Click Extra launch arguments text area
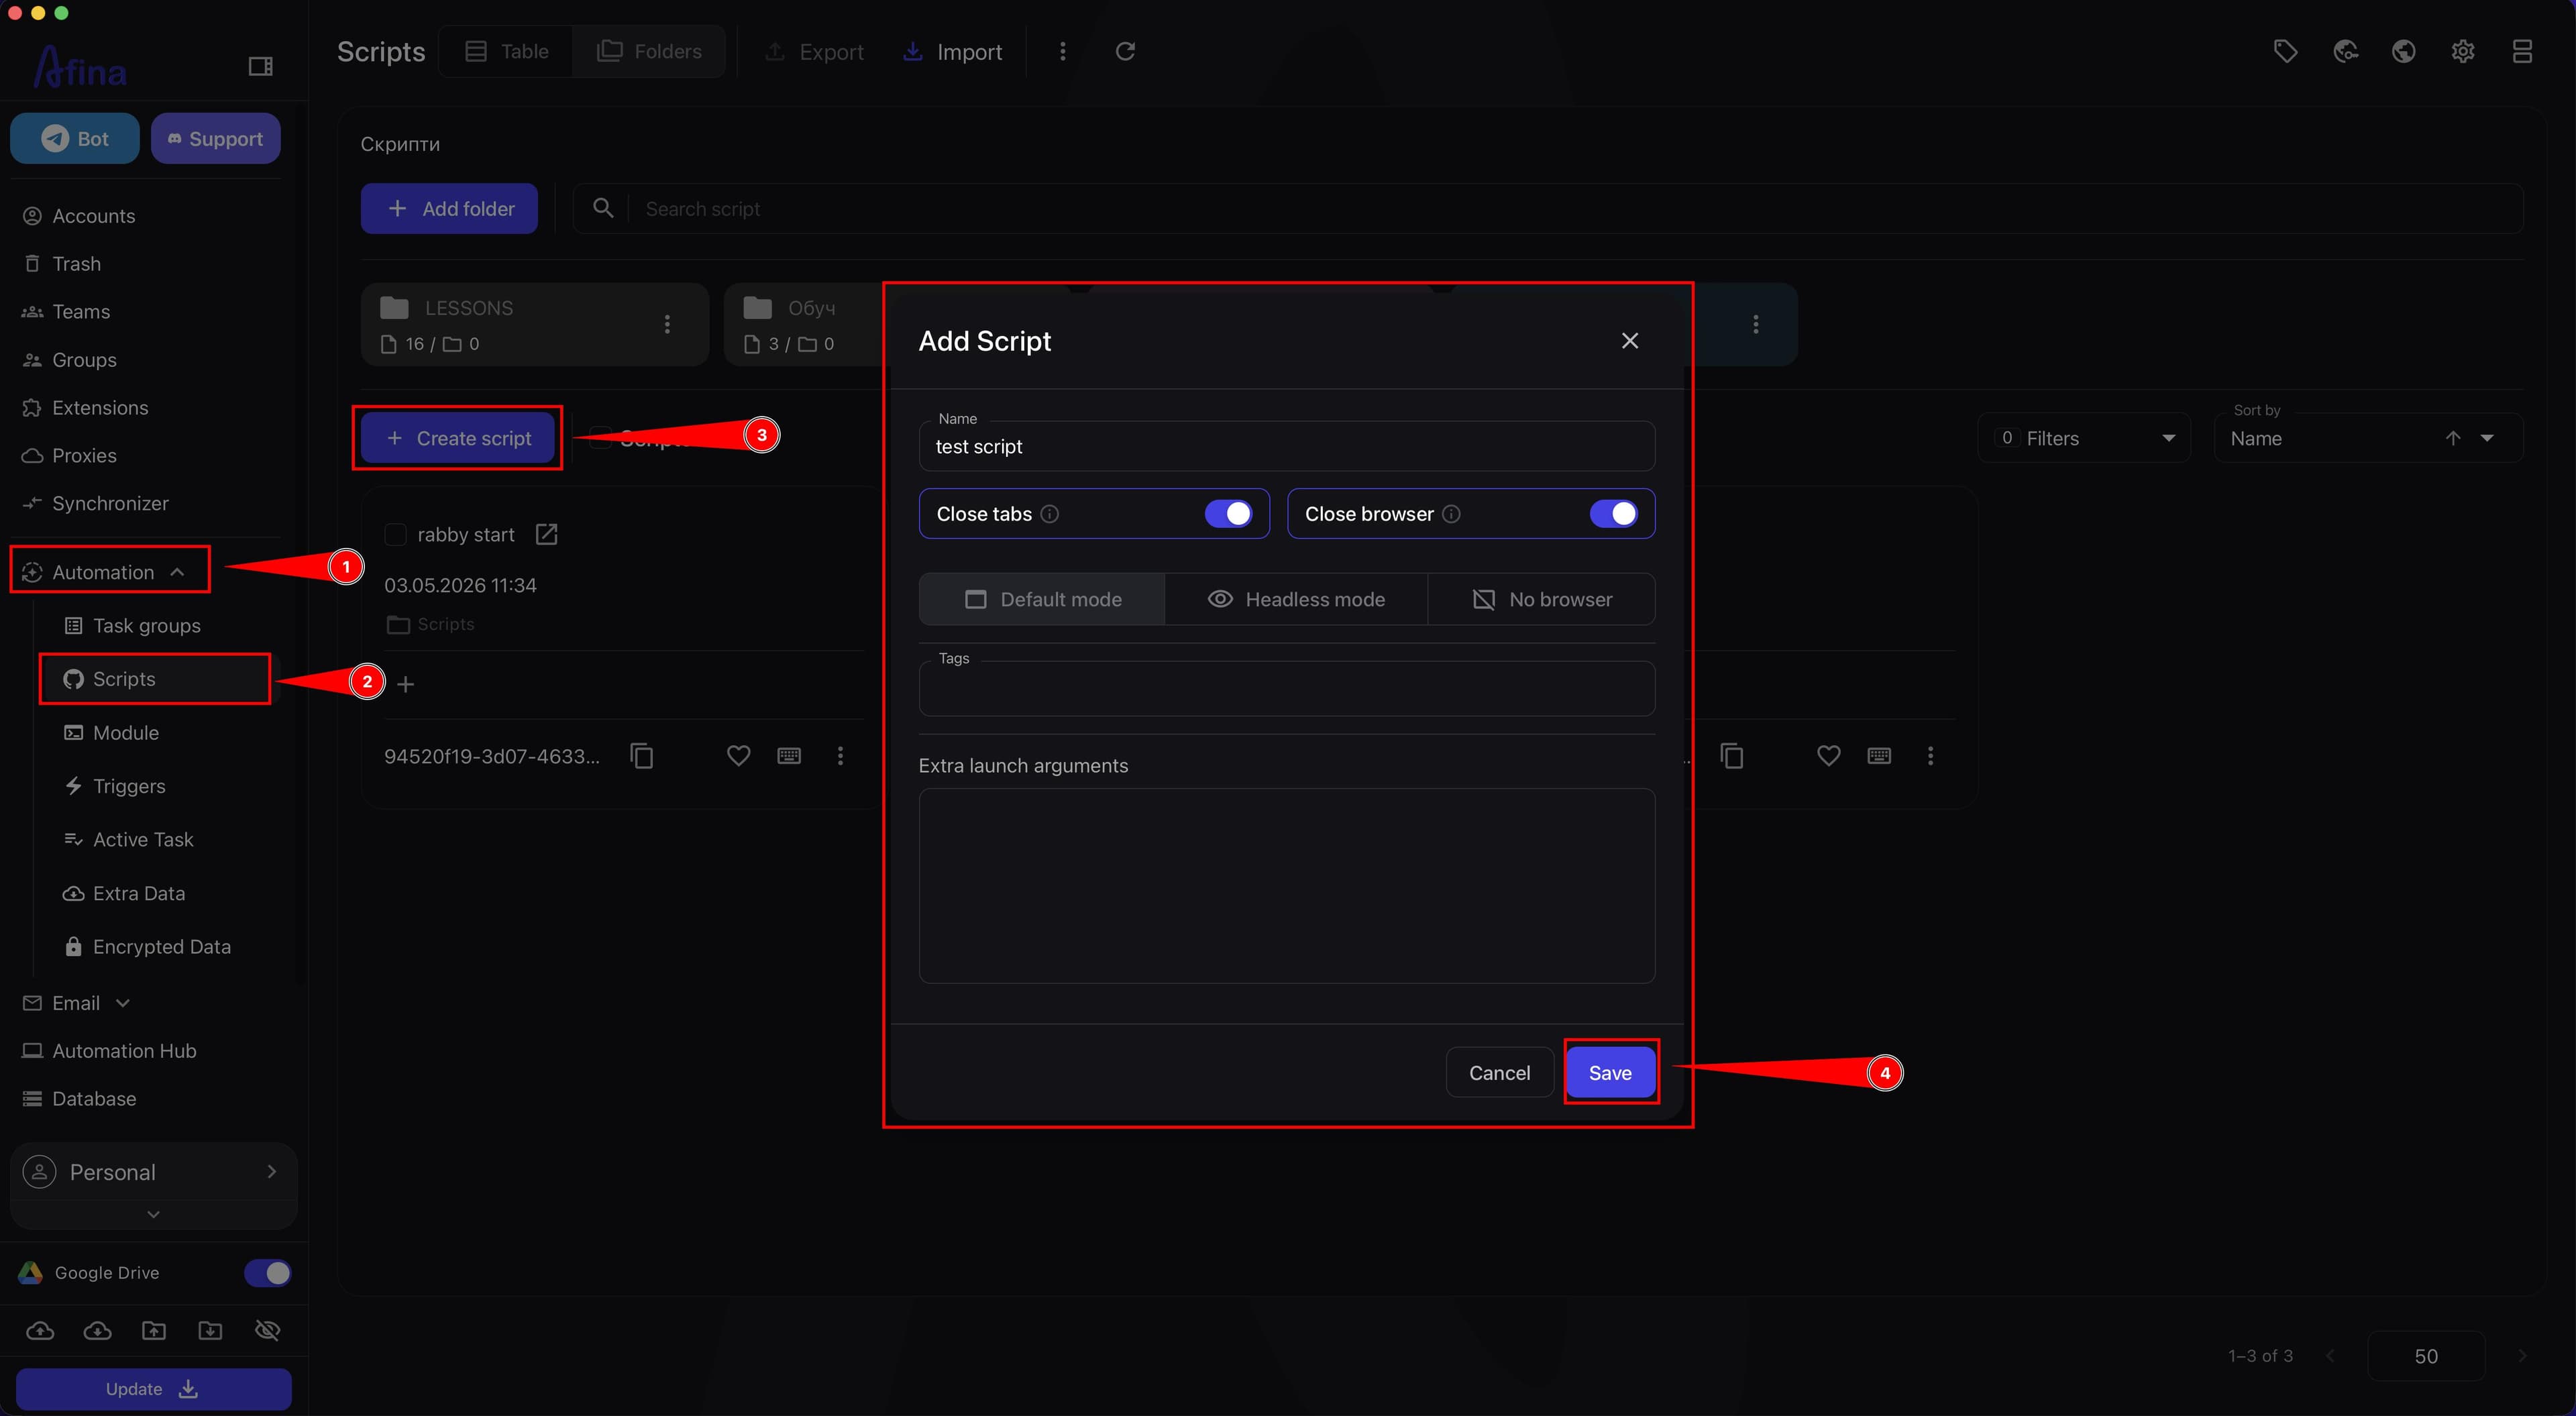Viewport: 2576px width, 1416px height. point(1286,886)
